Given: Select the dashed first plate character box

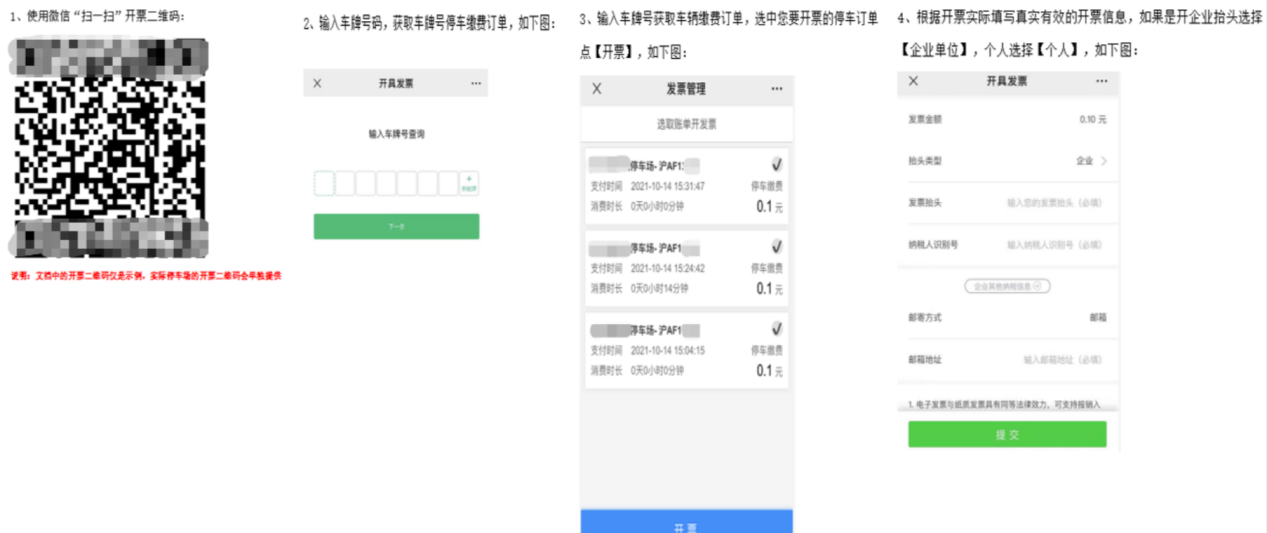Looking at the screenshot, I should coord(324,184).
